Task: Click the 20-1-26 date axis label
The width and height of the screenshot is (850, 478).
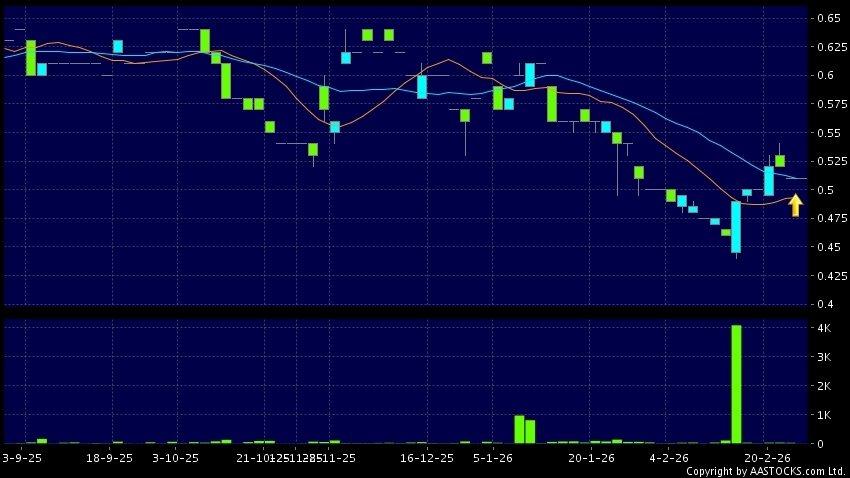Action: (x=590, y=457)
